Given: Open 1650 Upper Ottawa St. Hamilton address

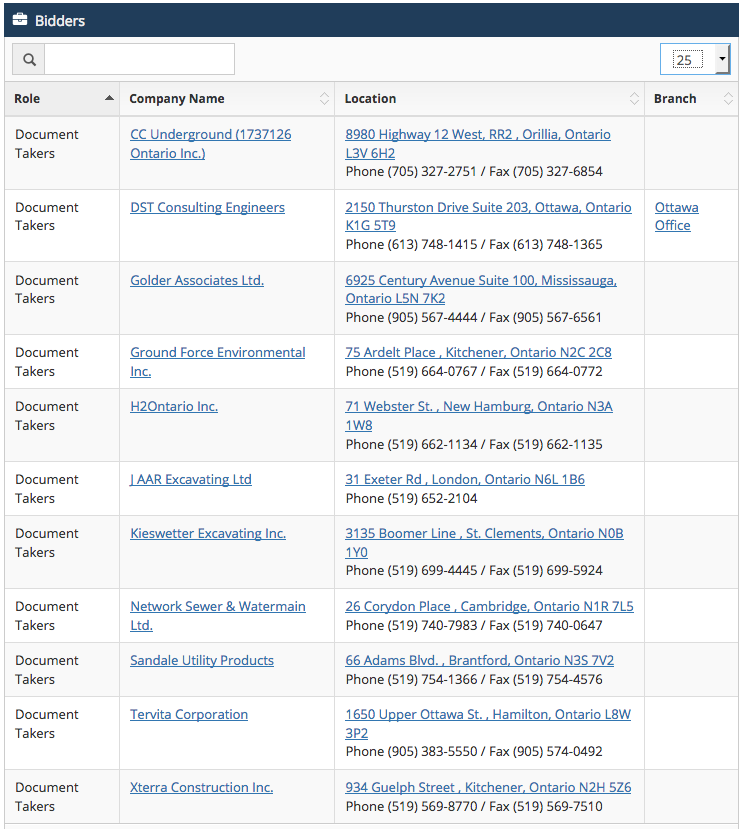Looking at the screenshot, I should (x=488, y=723).
